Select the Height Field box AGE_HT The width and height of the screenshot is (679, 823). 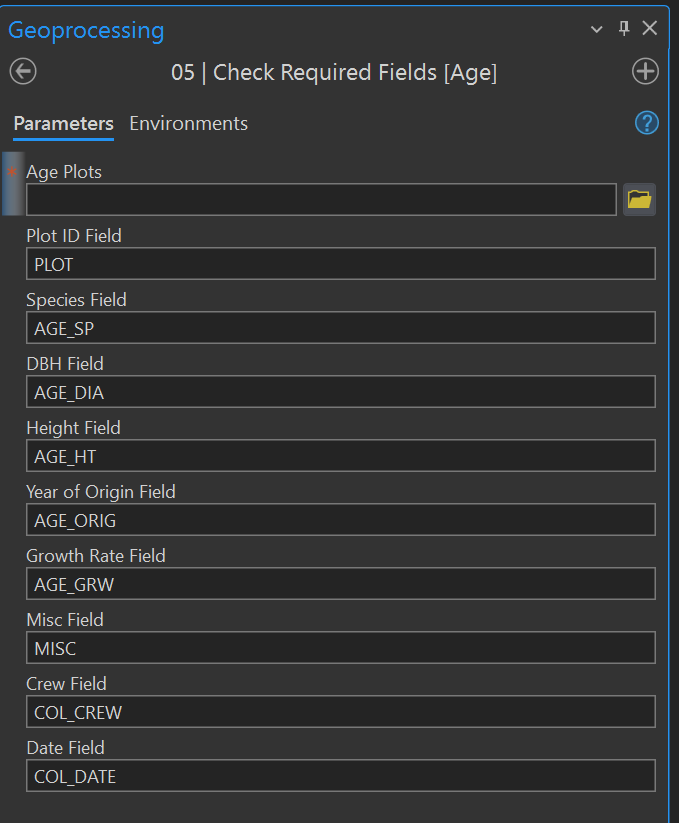click(340, 456)
